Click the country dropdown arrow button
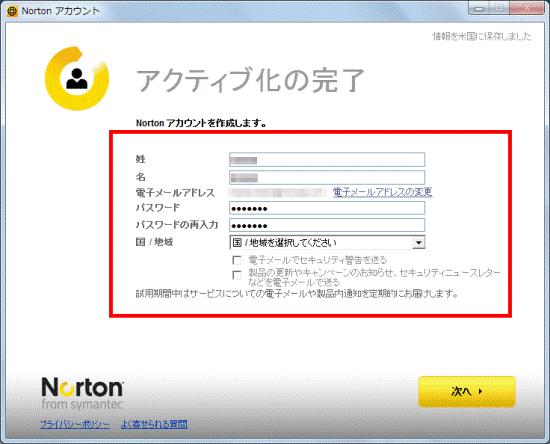Viewport: 550px width, 444px height. (418, 242)
